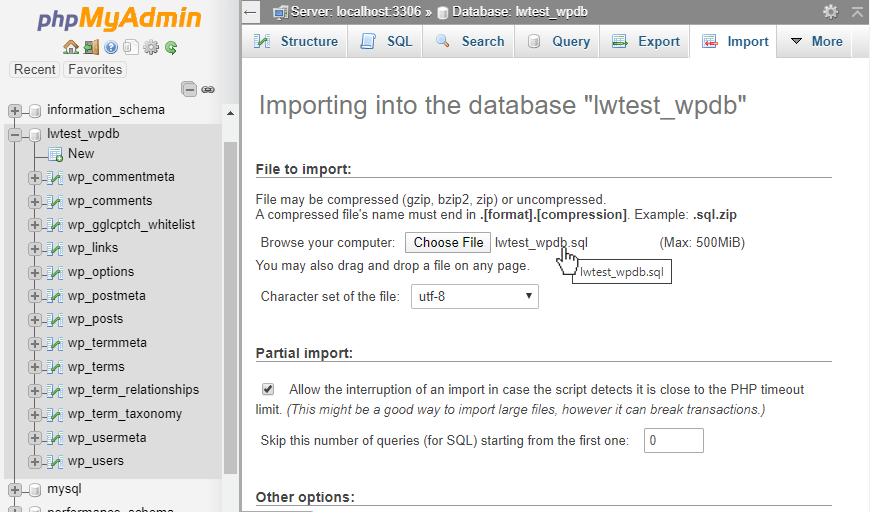This screenshot has height=512, width=870.
Task: Select the mysql database
Action: tap(64, 489)
